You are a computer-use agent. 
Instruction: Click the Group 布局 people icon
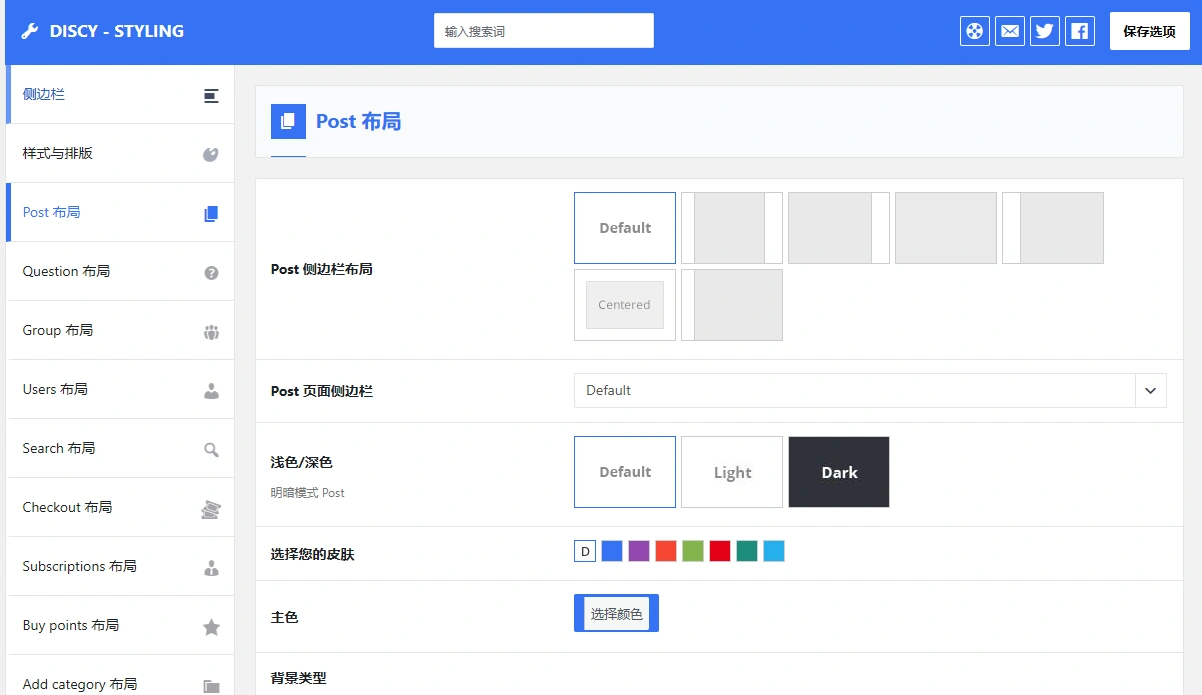tap(210, 330)
